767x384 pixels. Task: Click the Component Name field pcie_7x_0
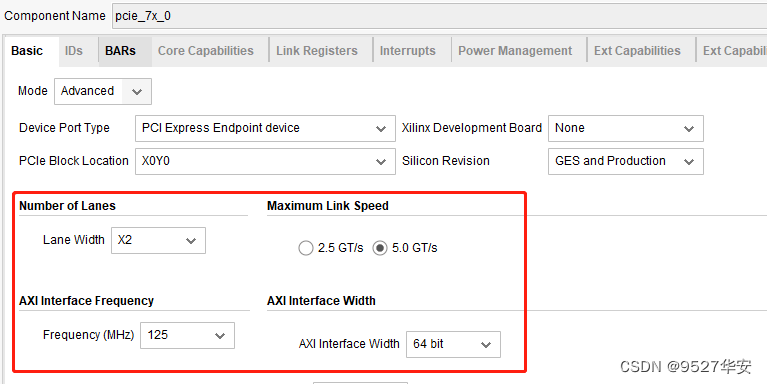439,16
